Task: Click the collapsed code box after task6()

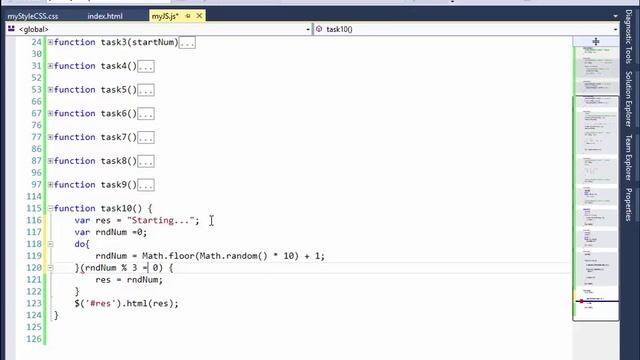Action: pos(146,113)
